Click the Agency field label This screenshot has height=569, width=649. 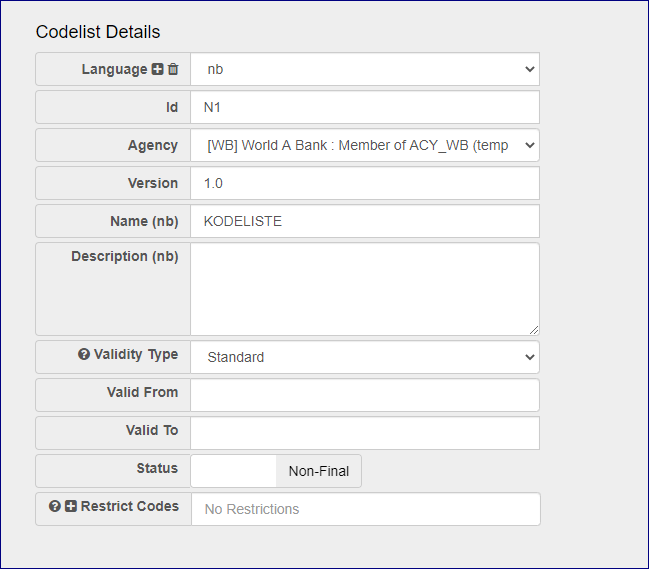[x=152, y=145]
